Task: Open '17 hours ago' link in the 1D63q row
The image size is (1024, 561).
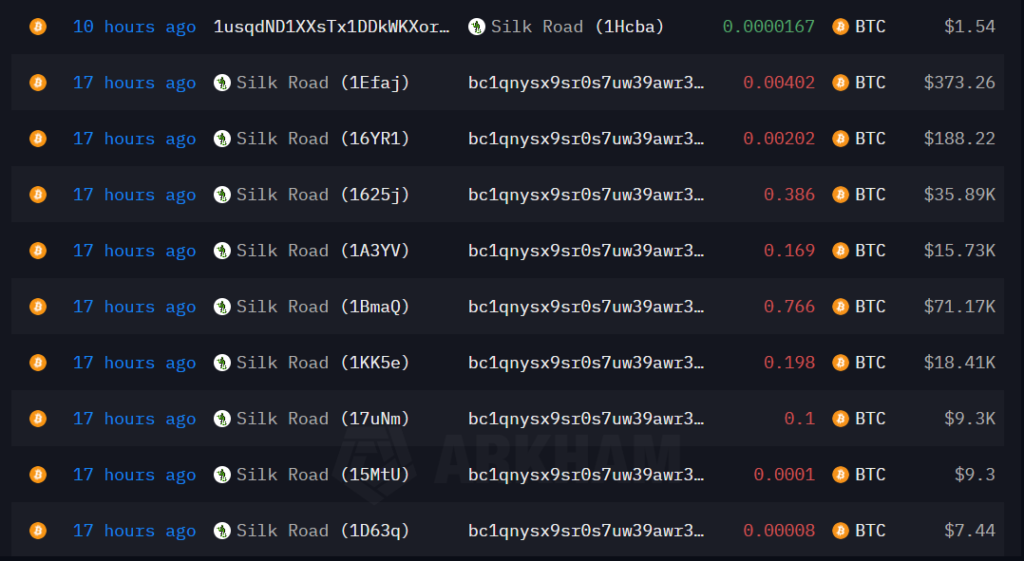Action: pos(135,531)
